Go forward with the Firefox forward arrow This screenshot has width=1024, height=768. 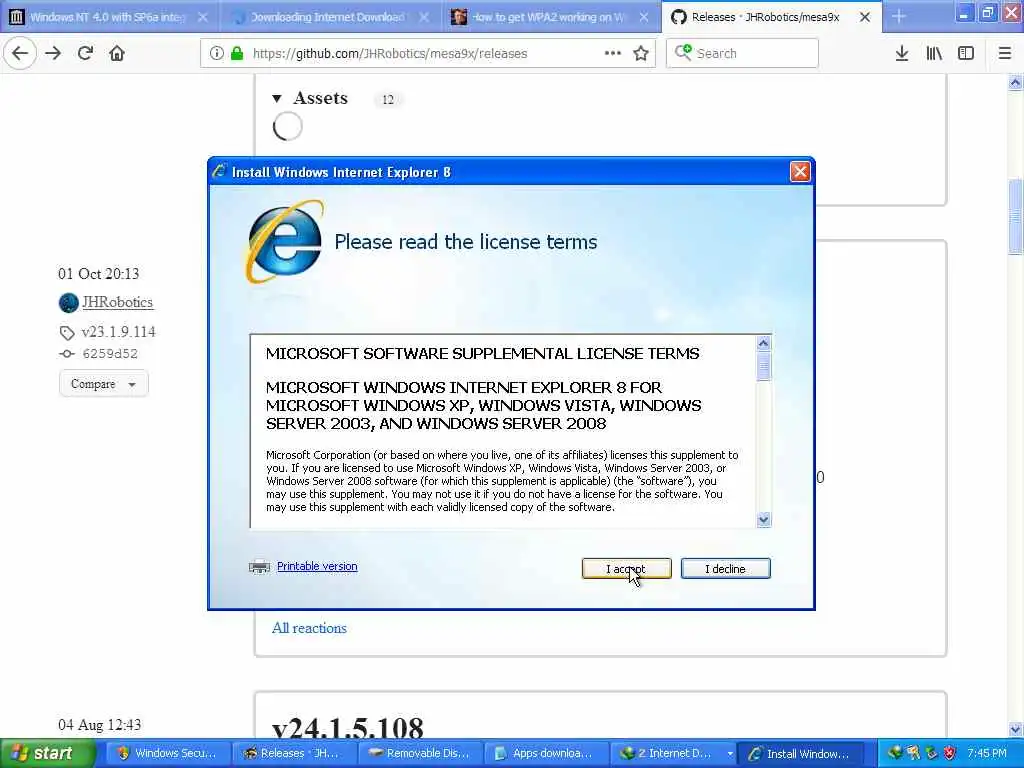click(53, 54)
